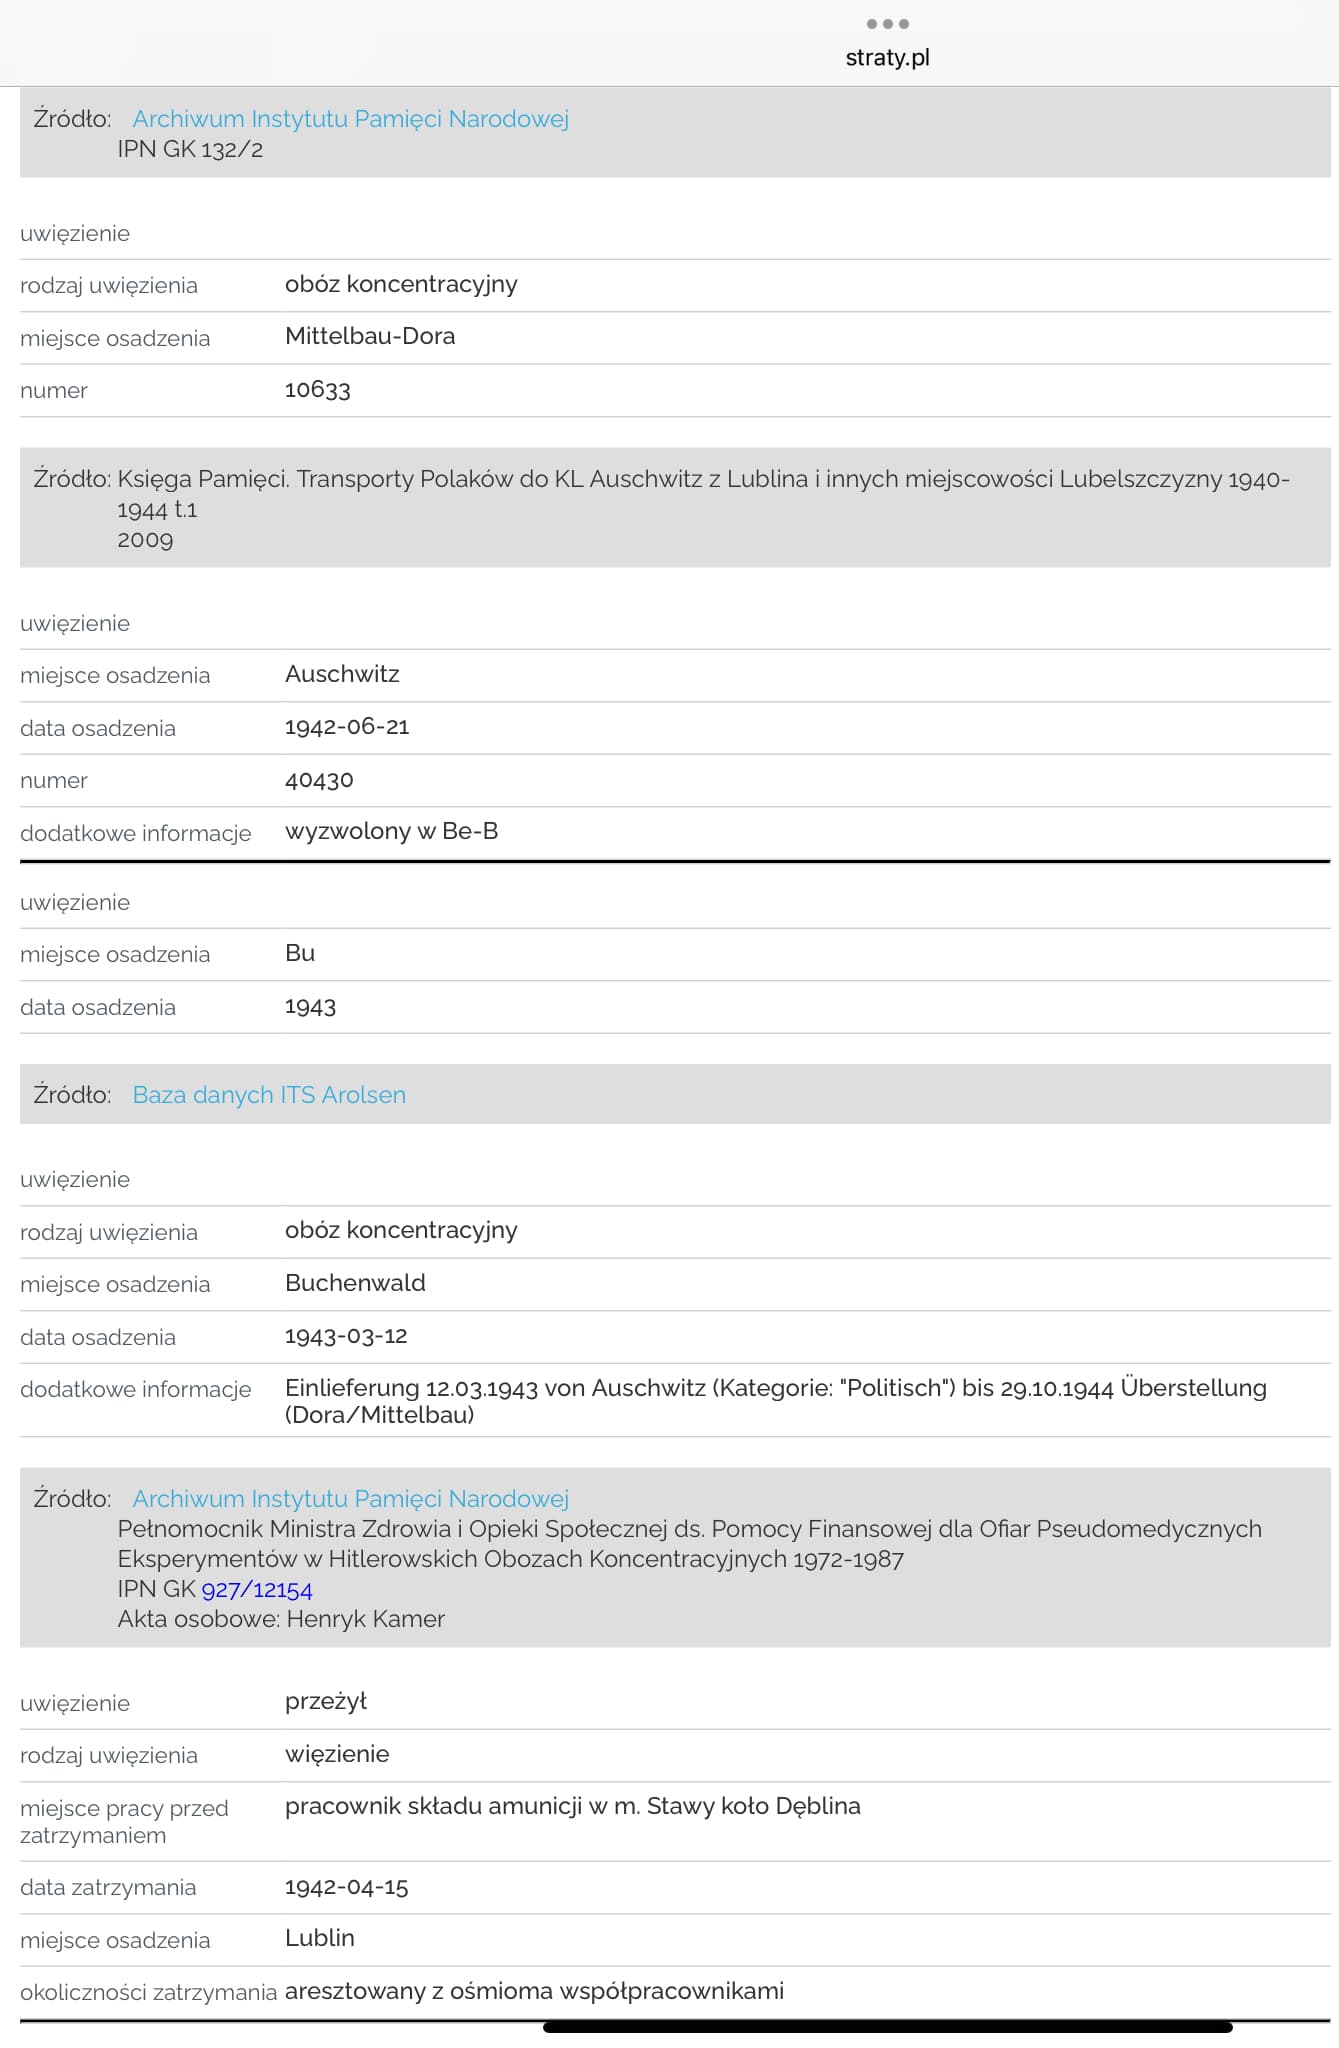Click the Mittelbau-Dora place value
This screenshot has width=1339, height=2048.
[370, 336]
